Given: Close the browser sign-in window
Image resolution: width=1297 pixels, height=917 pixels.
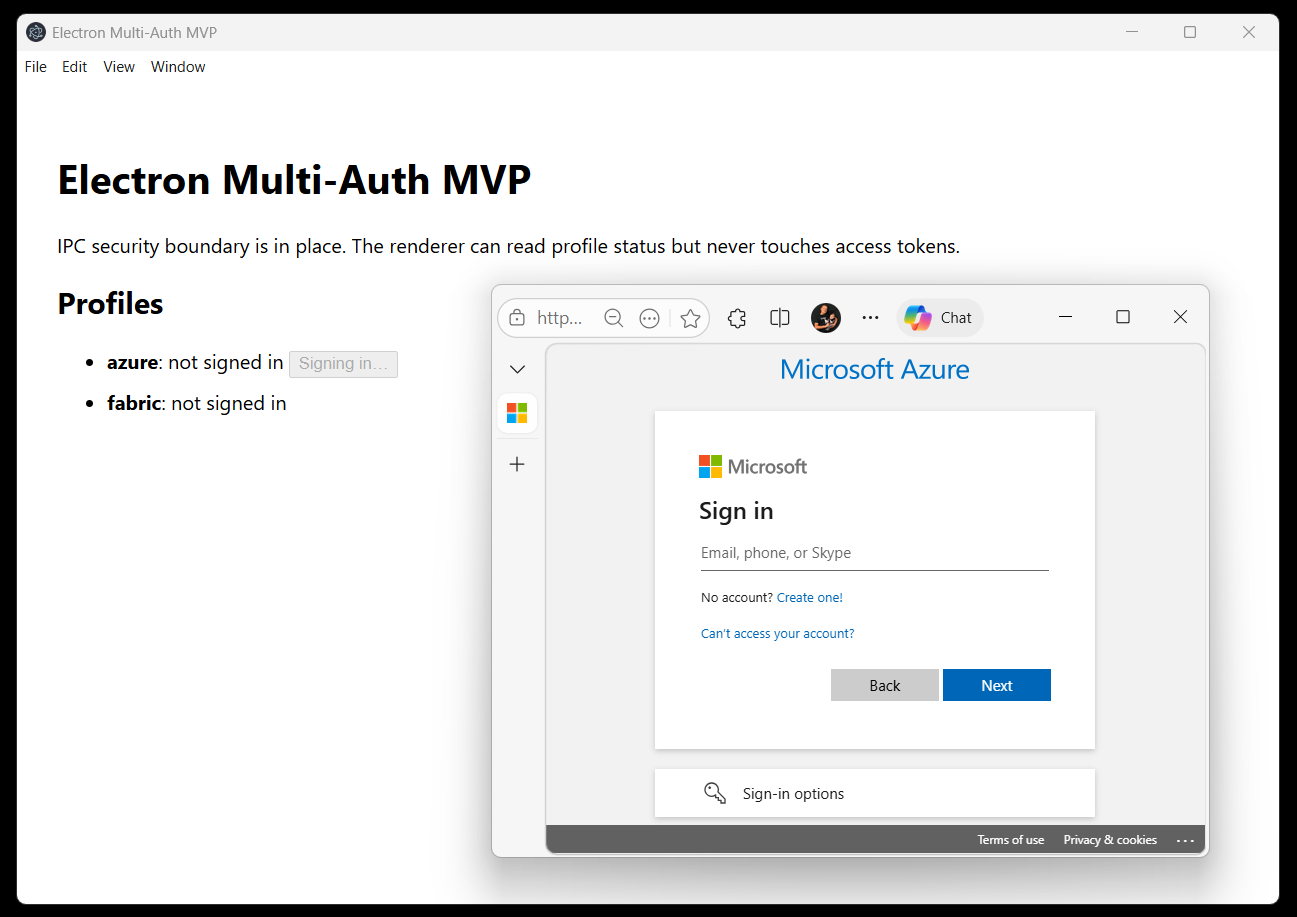Looking at the screenshot, I should [1180, 317].
